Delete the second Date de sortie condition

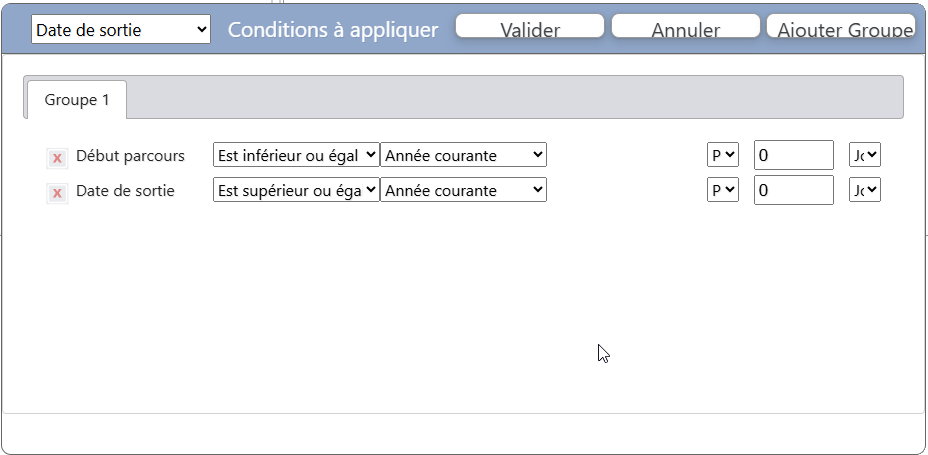[x=57, y=193]
